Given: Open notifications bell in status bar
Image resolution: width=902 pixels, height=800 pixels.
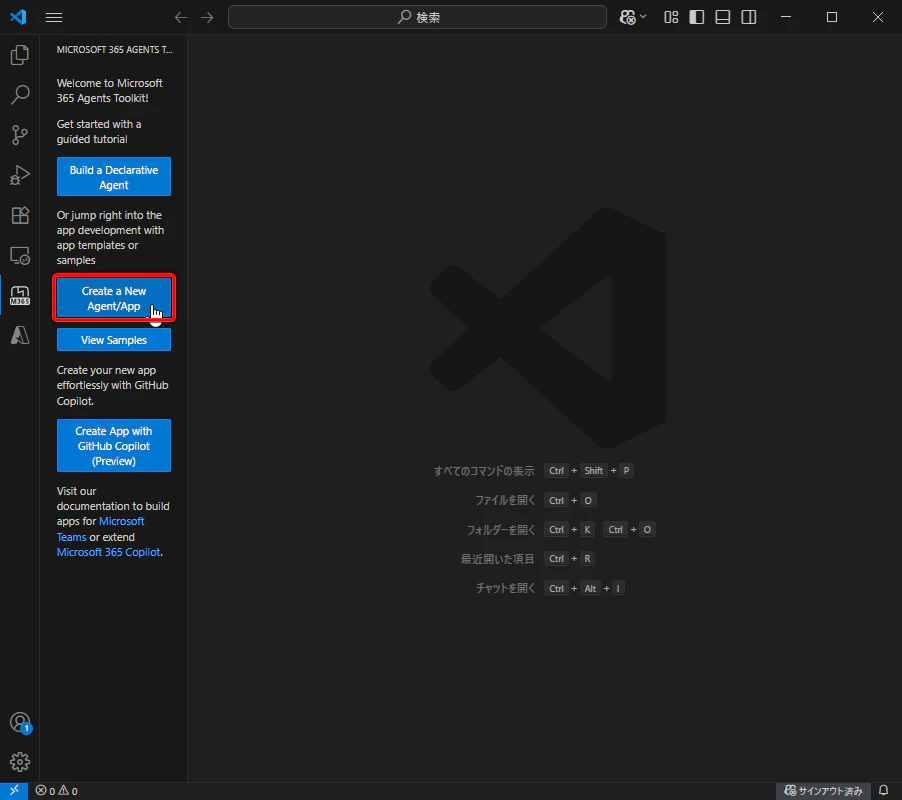Looking at the screenshot, I should click(884, 791).
